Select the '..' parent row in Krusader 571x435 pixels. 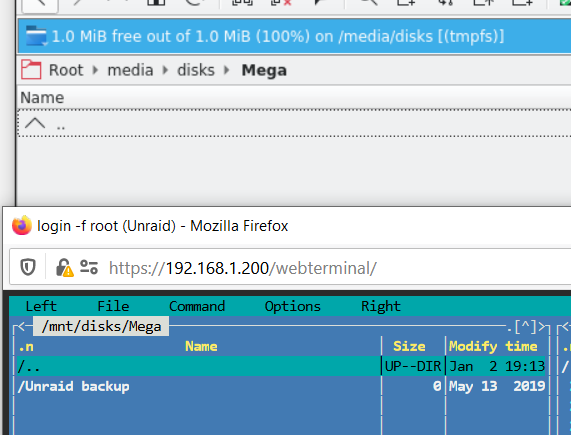coord(294,123)
